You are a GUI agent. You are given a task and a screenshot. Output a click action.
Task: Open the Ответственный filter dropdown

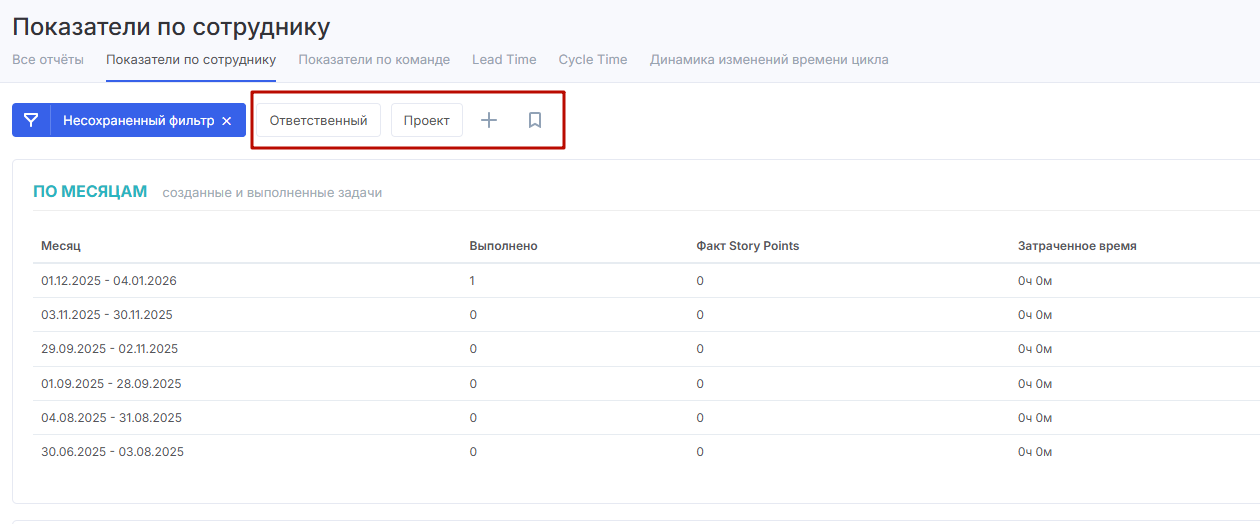pyautogui.click(x=318, y=120)
